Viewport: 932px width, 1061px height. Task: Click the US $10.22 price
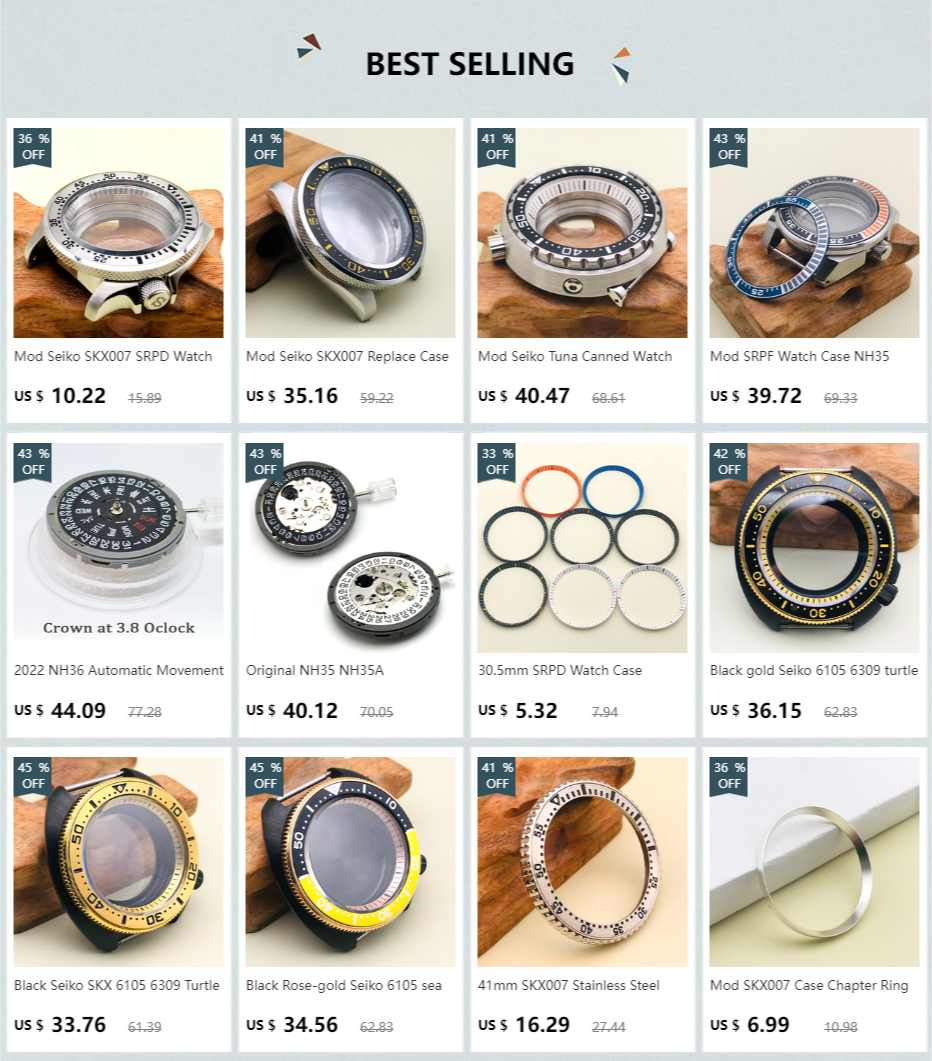(x=60, y=396)
